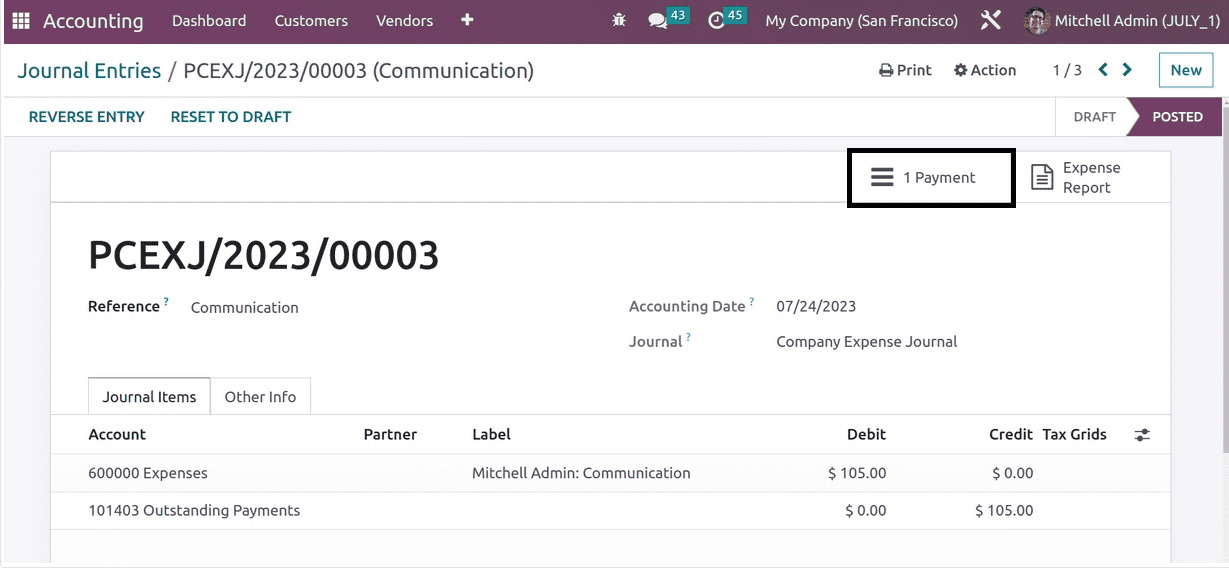Open the Expense Report smart button

(x=1091, y=178)
